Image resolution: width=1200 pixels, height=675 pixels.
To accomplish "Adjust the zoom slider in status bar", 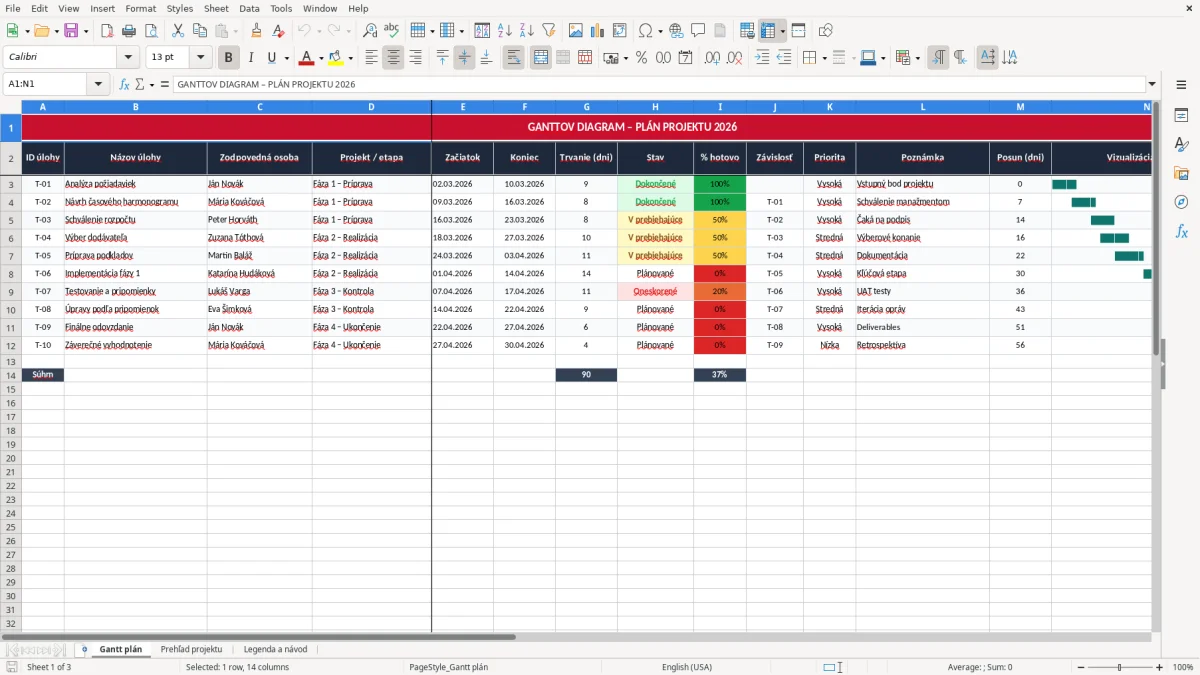I will [x=1119, y=667].
